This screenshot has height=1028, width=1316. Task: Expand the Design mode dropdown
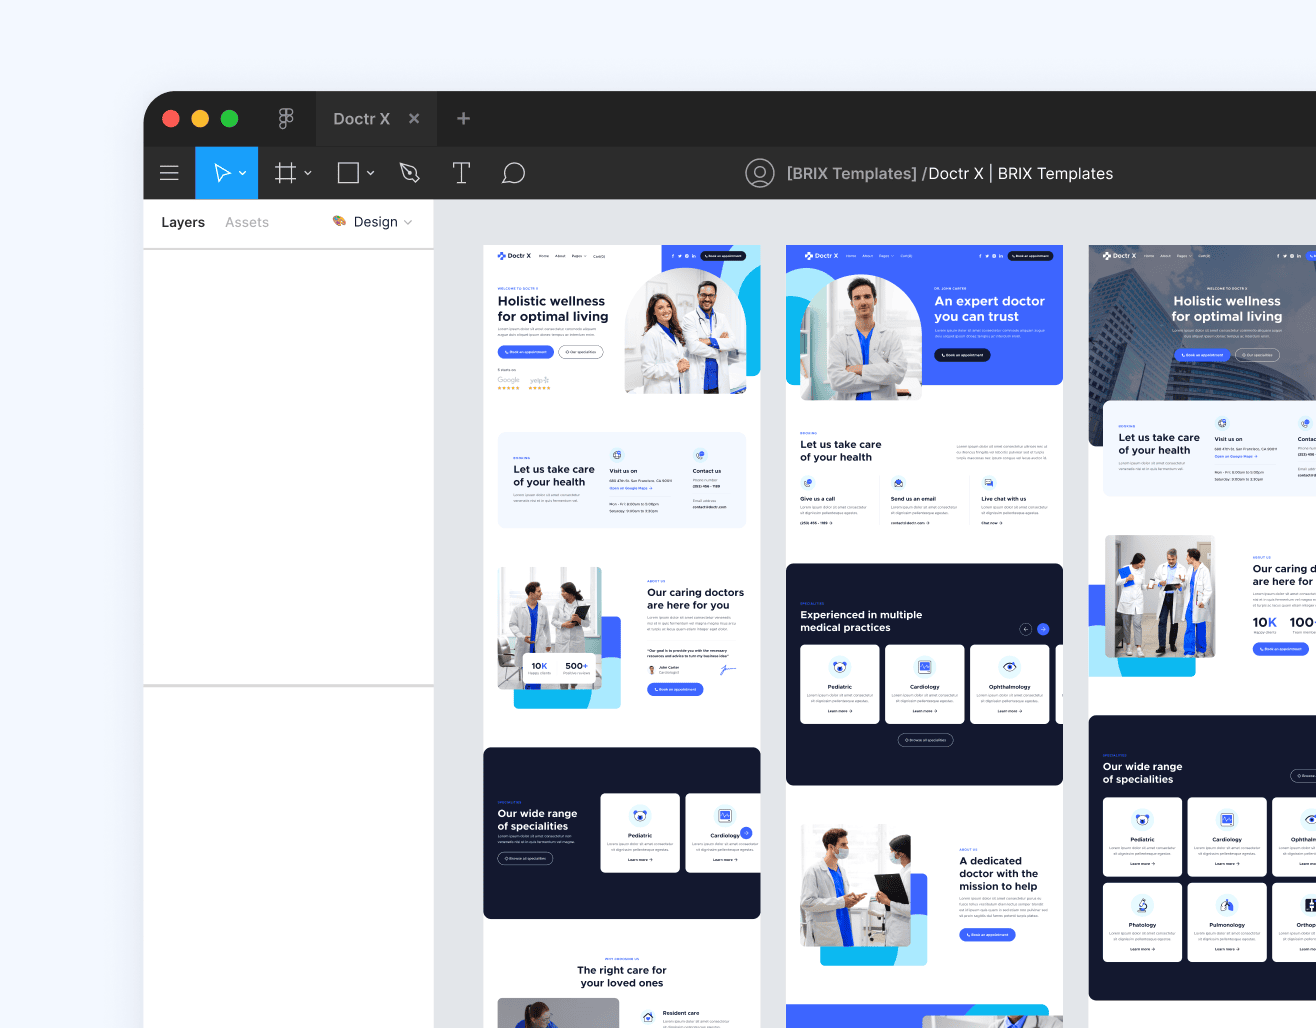click(407, 222)
